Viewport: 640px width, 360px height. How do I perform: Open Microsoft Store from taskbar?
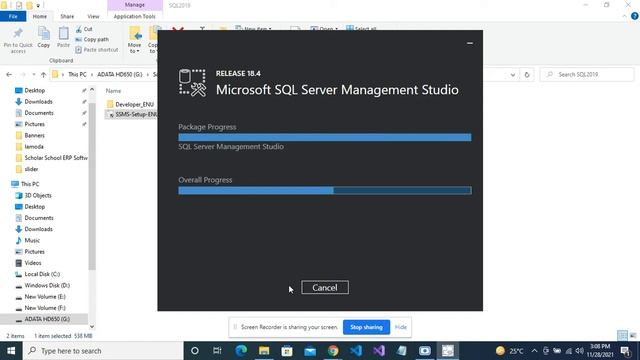pyautogui.click(x=287, y=351)
